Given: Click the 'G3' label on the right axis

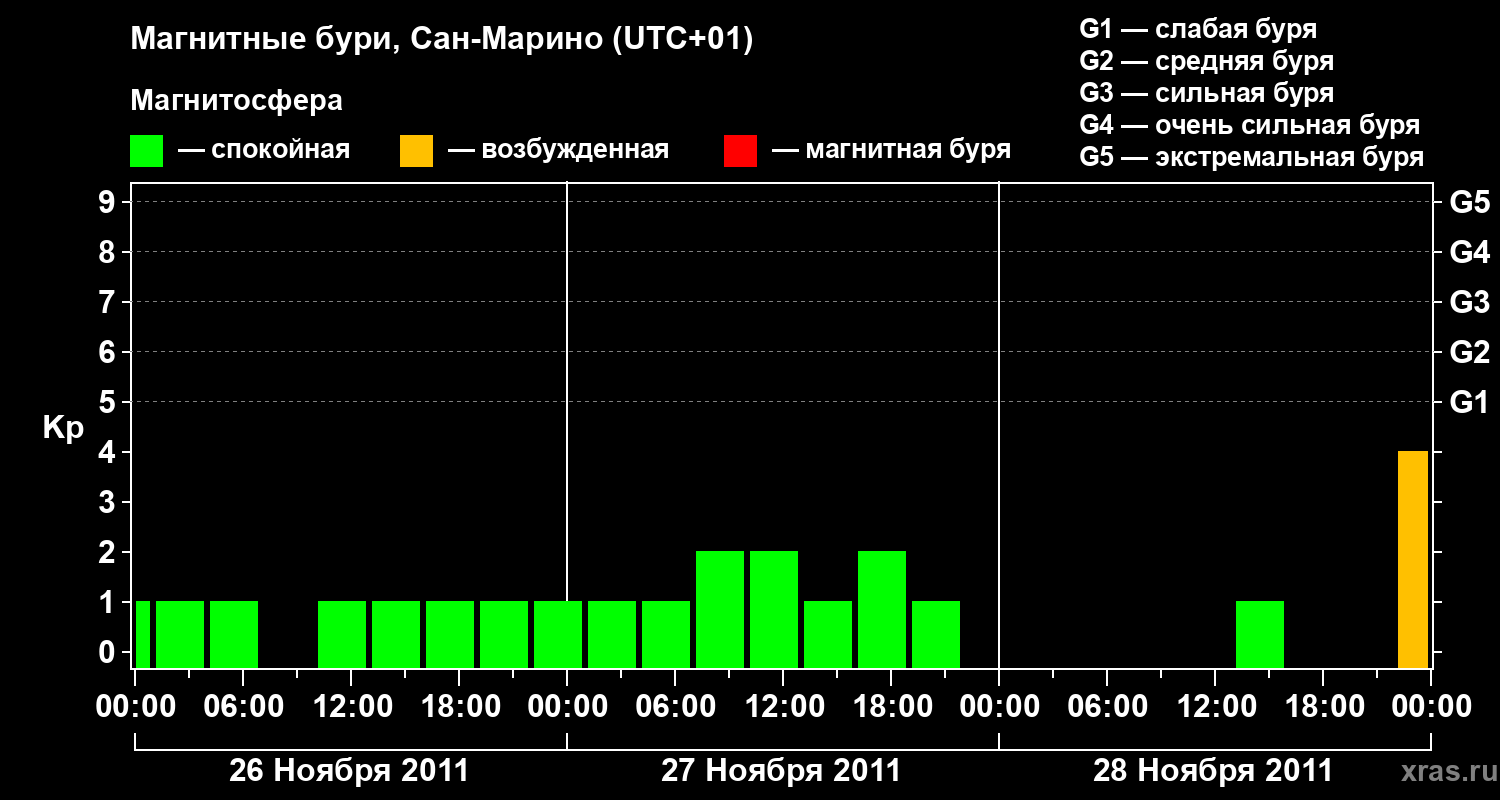Looking at the screenshot, I should [x=1470, y=302].
